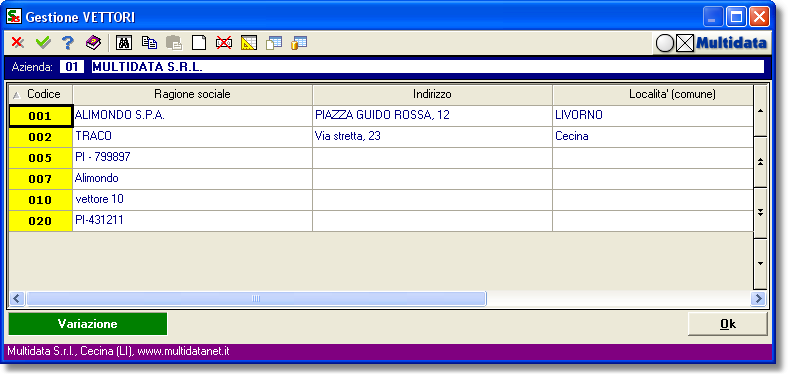Click the Indirizzo column header
The height and width of the screenshot is (376, 788).
click(x=432, y=95)
